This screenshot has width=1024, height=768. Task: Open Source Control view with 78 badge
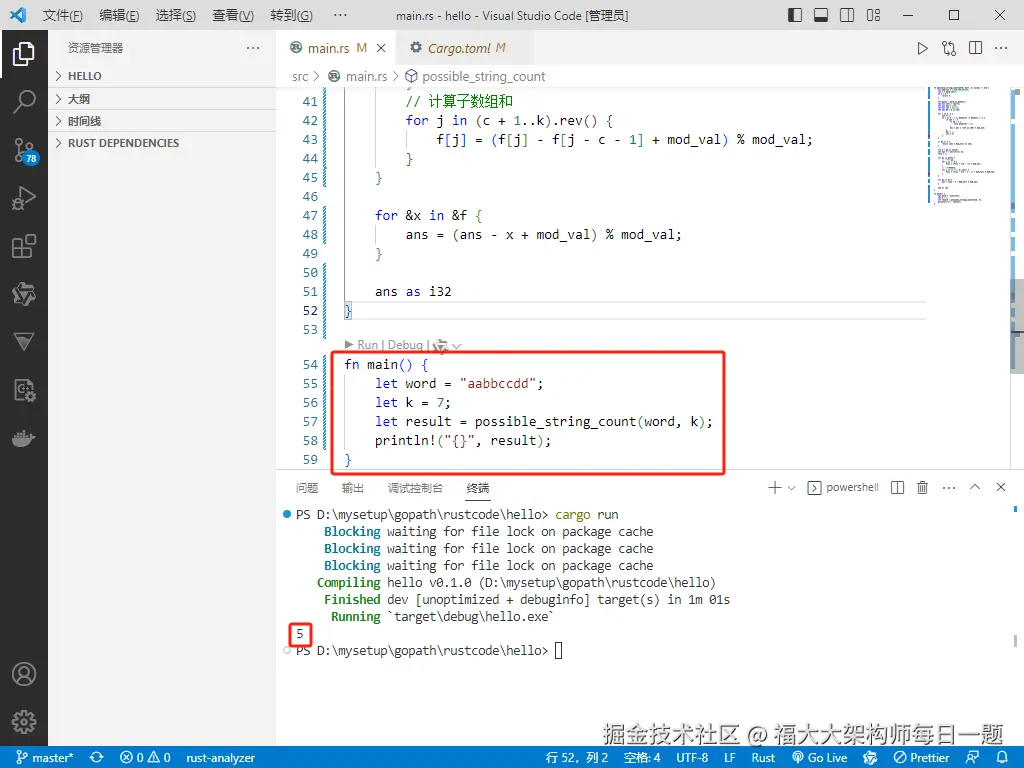coord(25,150)
